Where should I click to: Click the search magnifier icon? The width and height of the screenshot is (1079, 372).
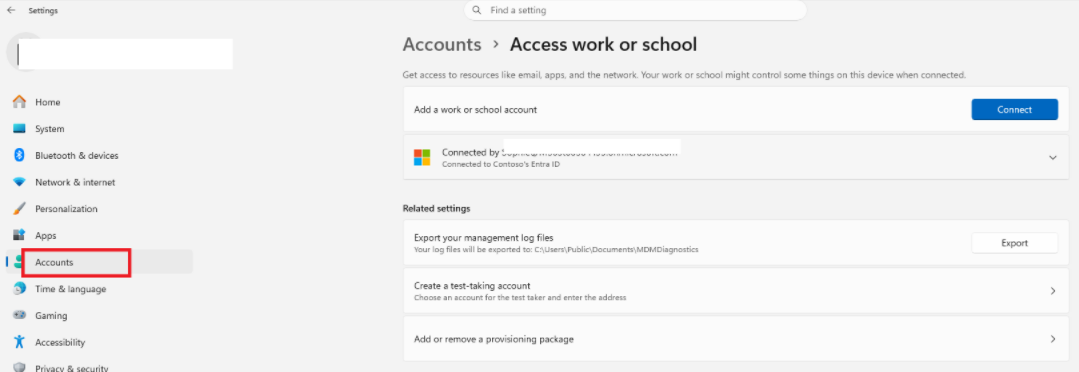(x=477, y=10)
